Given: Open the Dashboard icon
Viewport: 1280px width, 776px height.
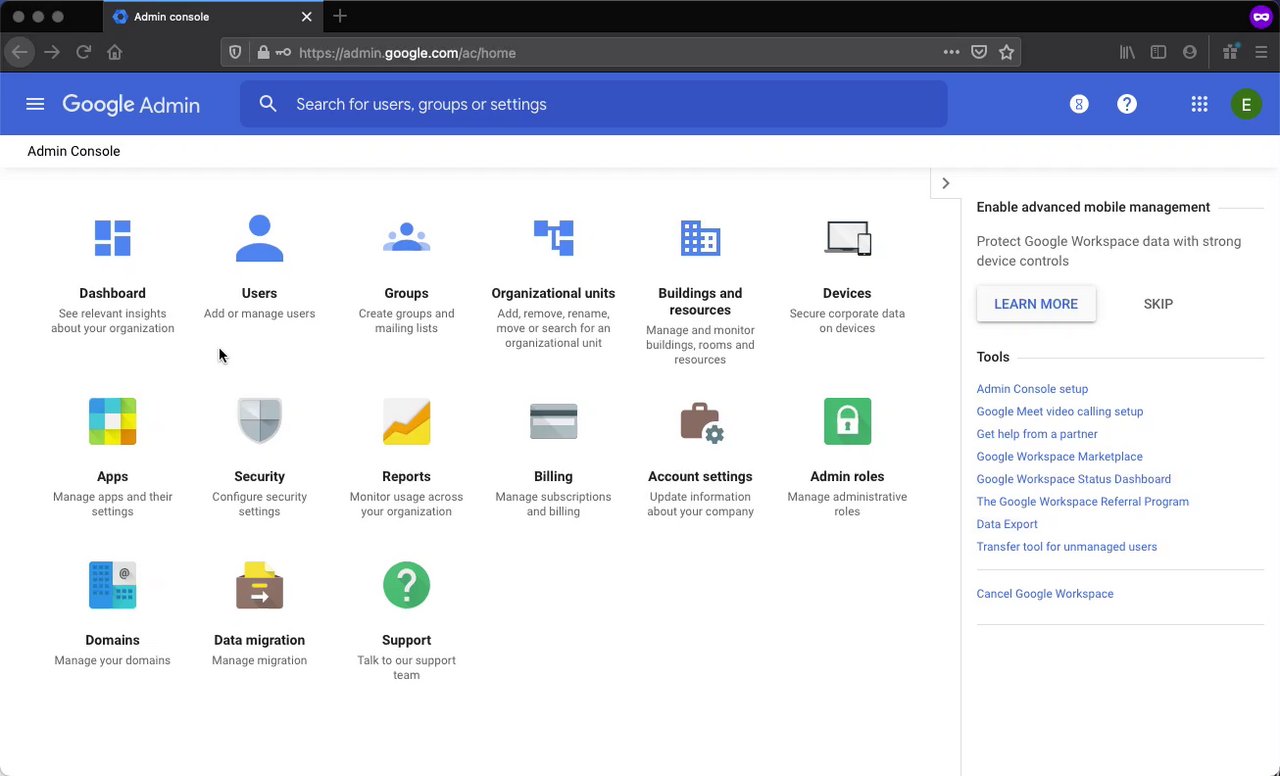Looking at the screenshot, I should click(112, 239).
